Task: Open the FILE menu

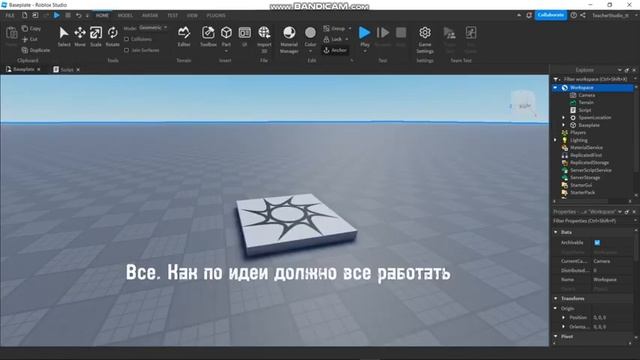Action: pos(10,16)
